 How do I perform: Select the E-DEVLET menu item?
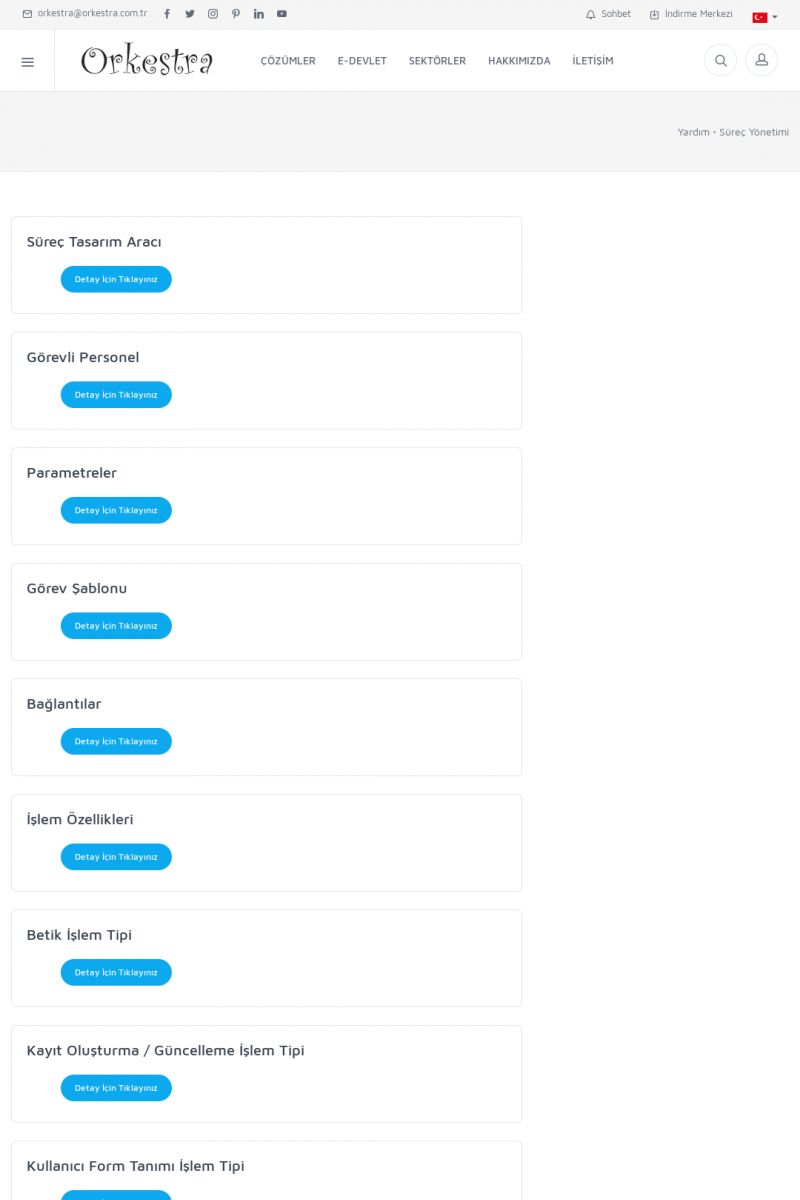coord(362,61)
